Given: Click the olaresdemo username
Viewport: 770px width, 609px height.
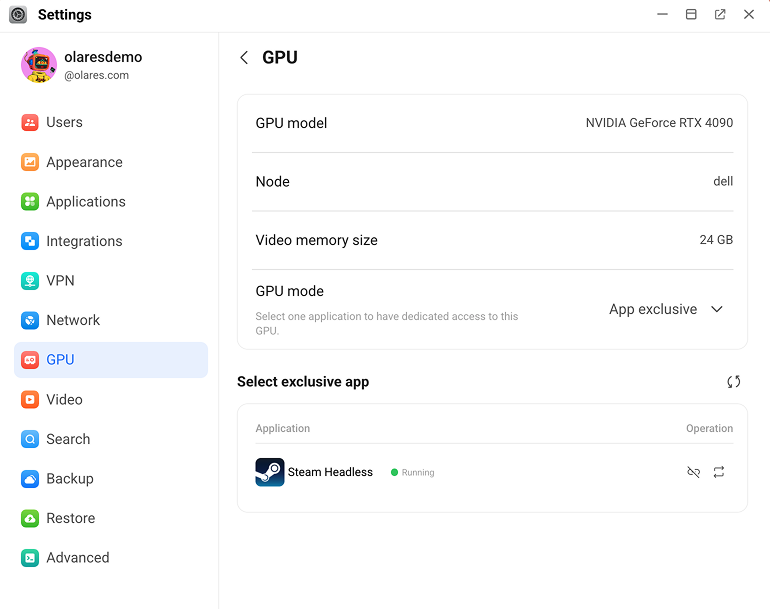Looking at the screenshot, I should [x=103, y=57].
